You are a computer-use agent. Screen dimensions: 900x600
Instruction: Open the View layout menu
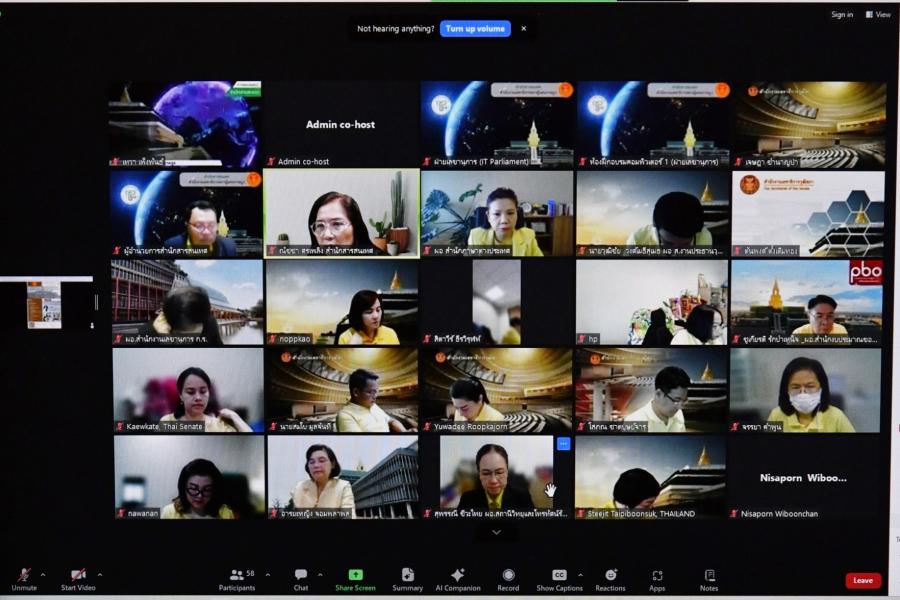[x=877, y=15]
